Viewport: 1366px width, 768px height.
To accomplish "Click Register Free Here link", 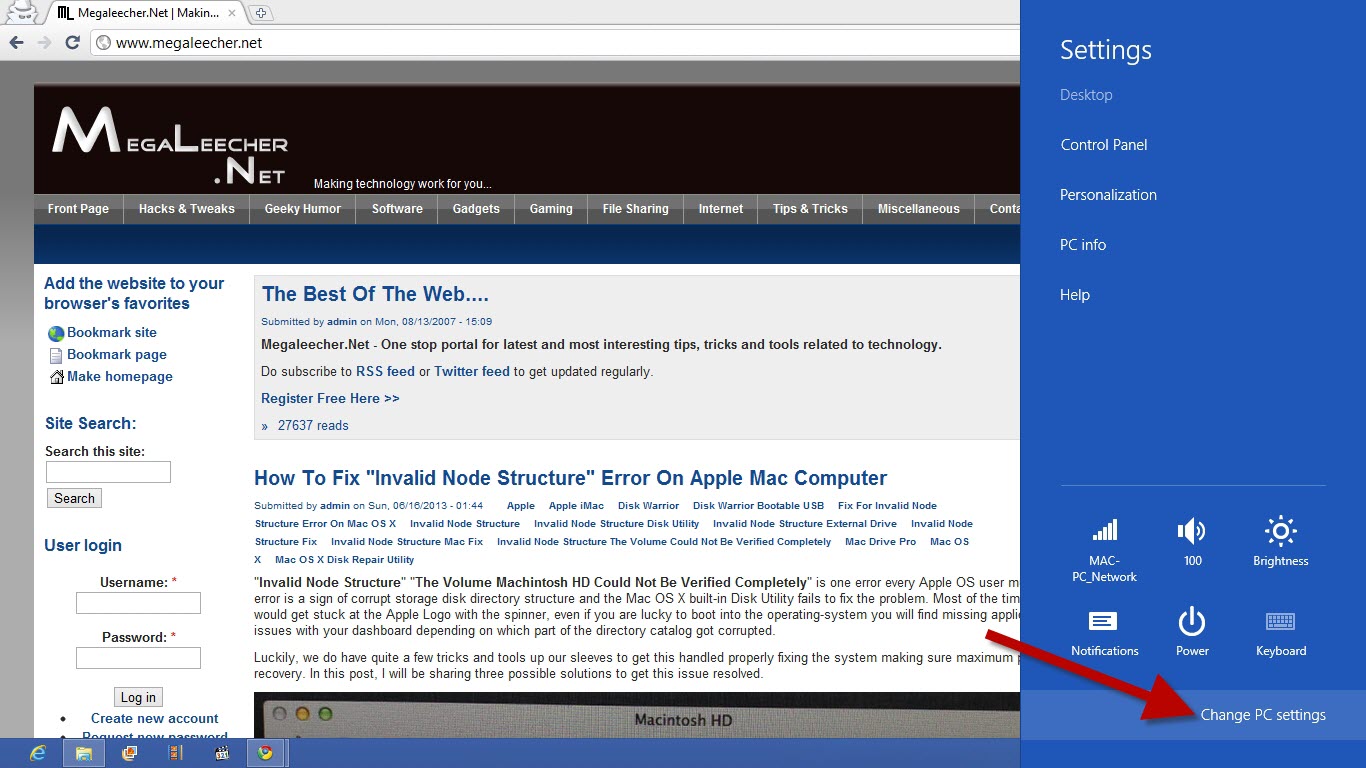I will pos(330,398).
